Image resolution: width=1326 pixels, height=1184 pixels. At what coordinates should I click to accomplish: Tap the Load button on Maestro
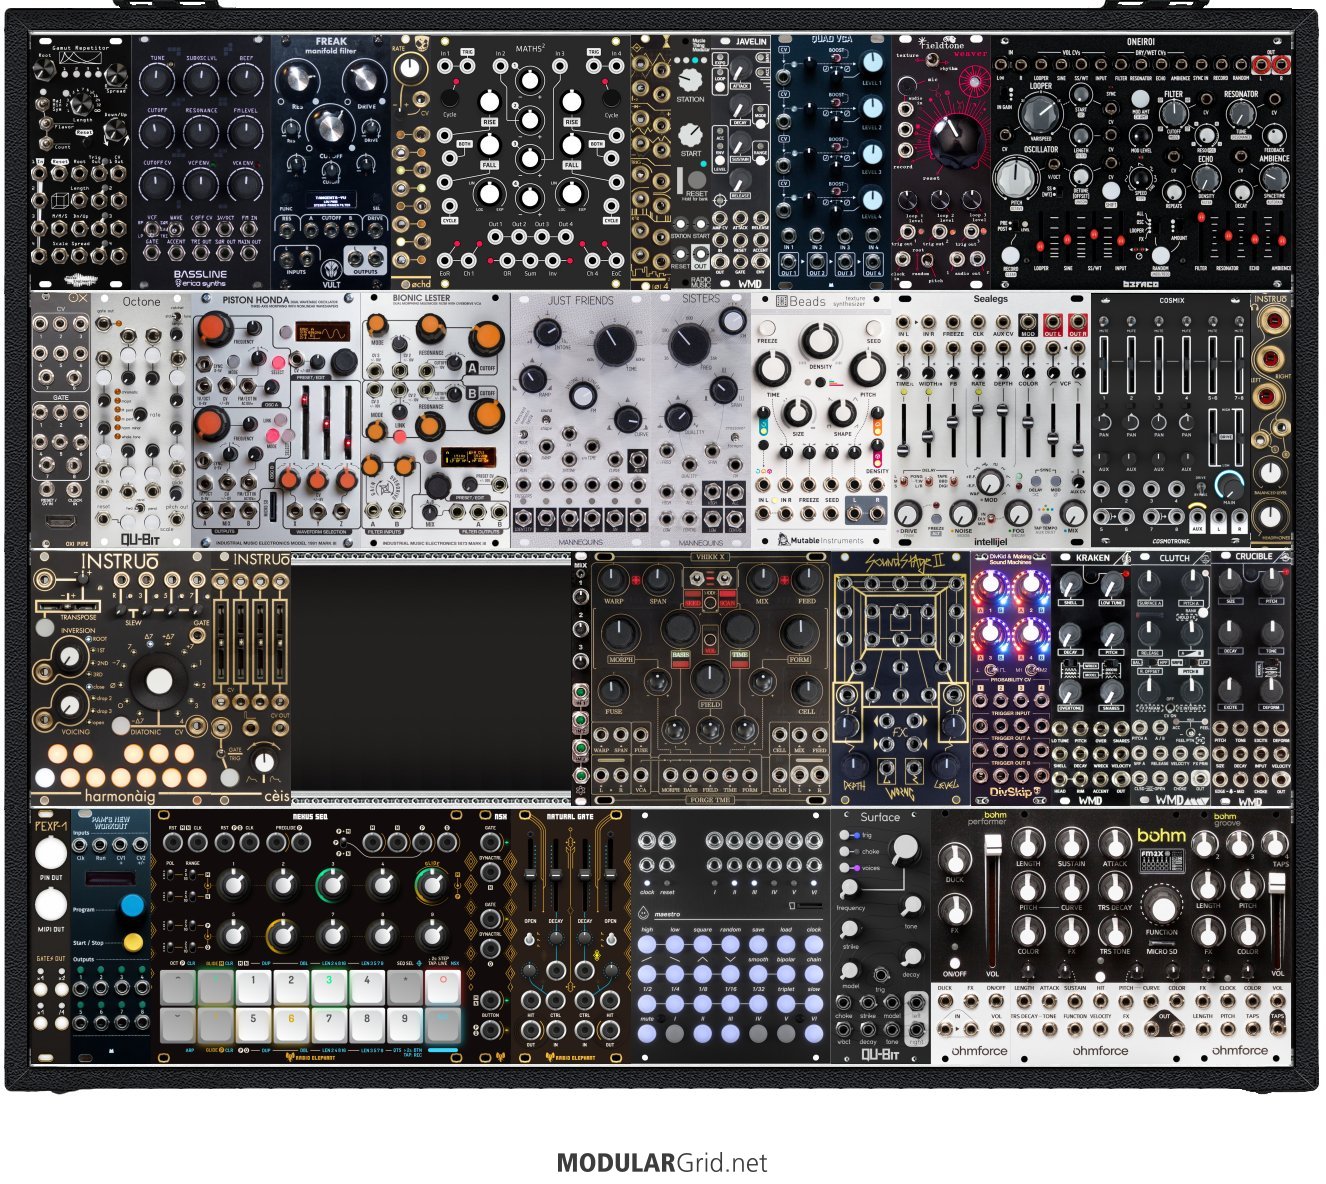coord(786,944)
